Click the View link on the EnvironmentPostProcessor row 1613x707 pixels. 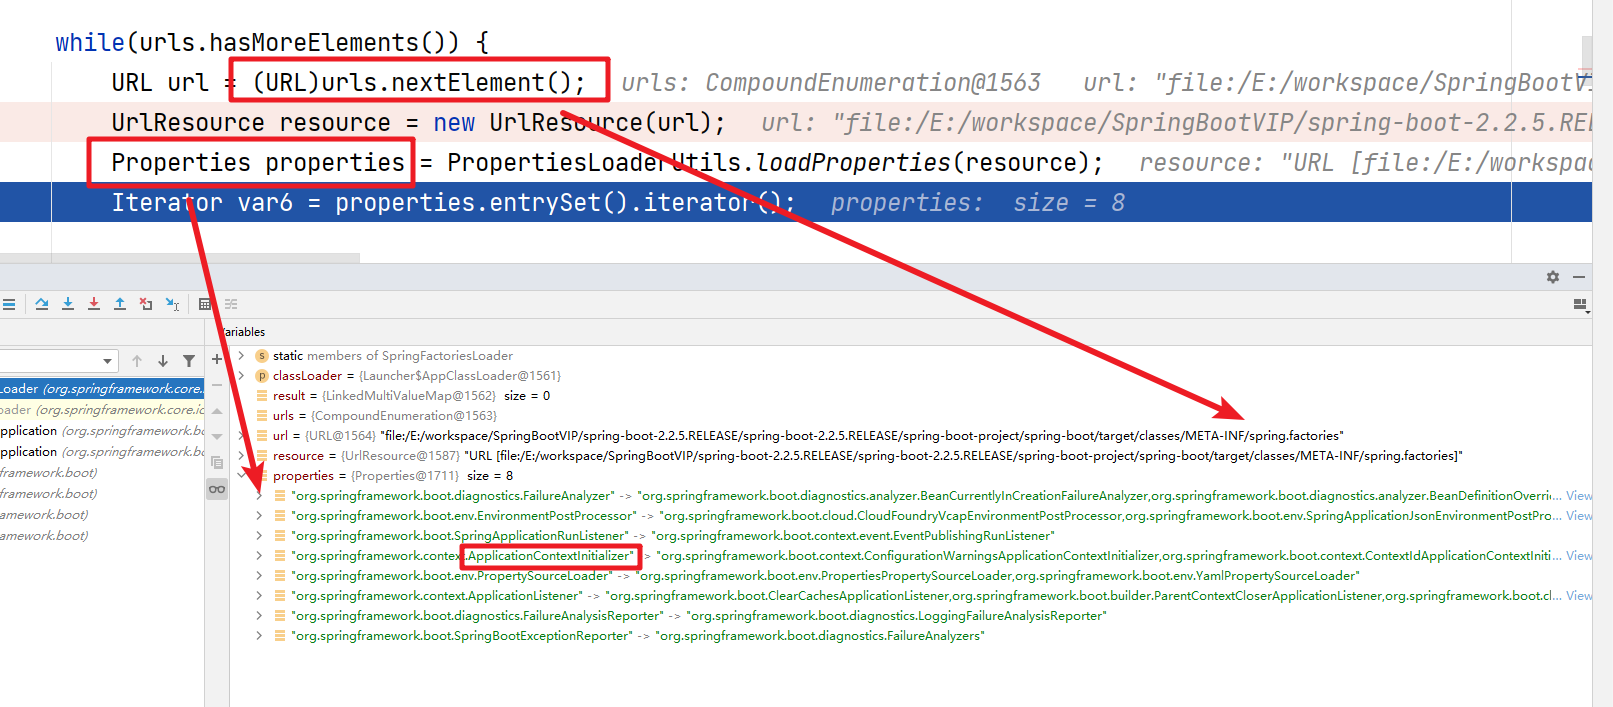coord(1579,515)
